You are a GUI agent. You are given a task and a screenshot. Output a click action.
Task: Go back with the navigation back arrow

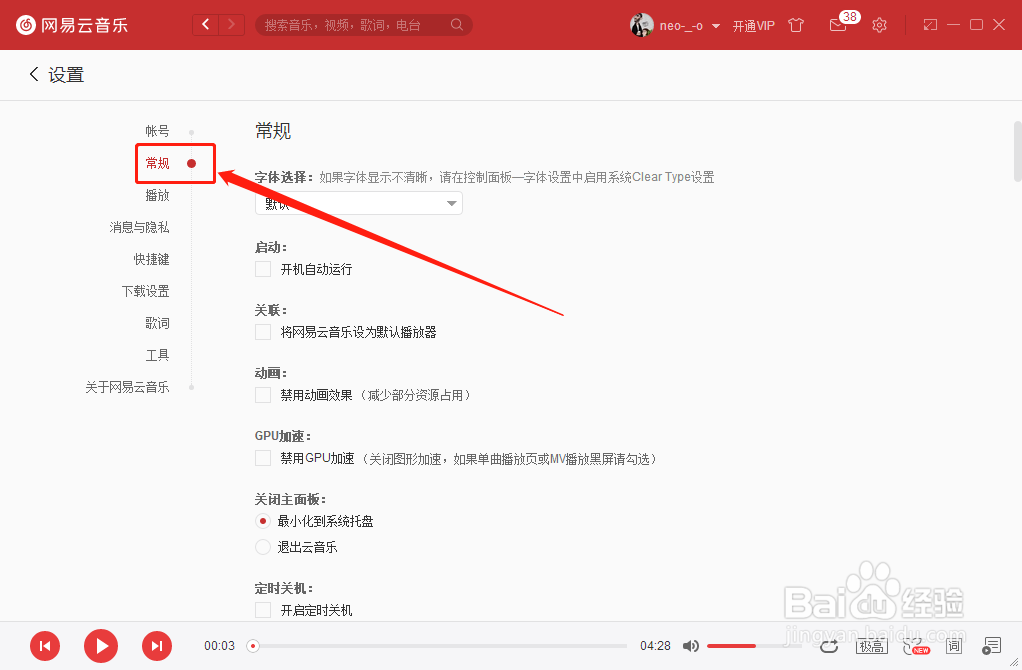click(x=206, y=25)
